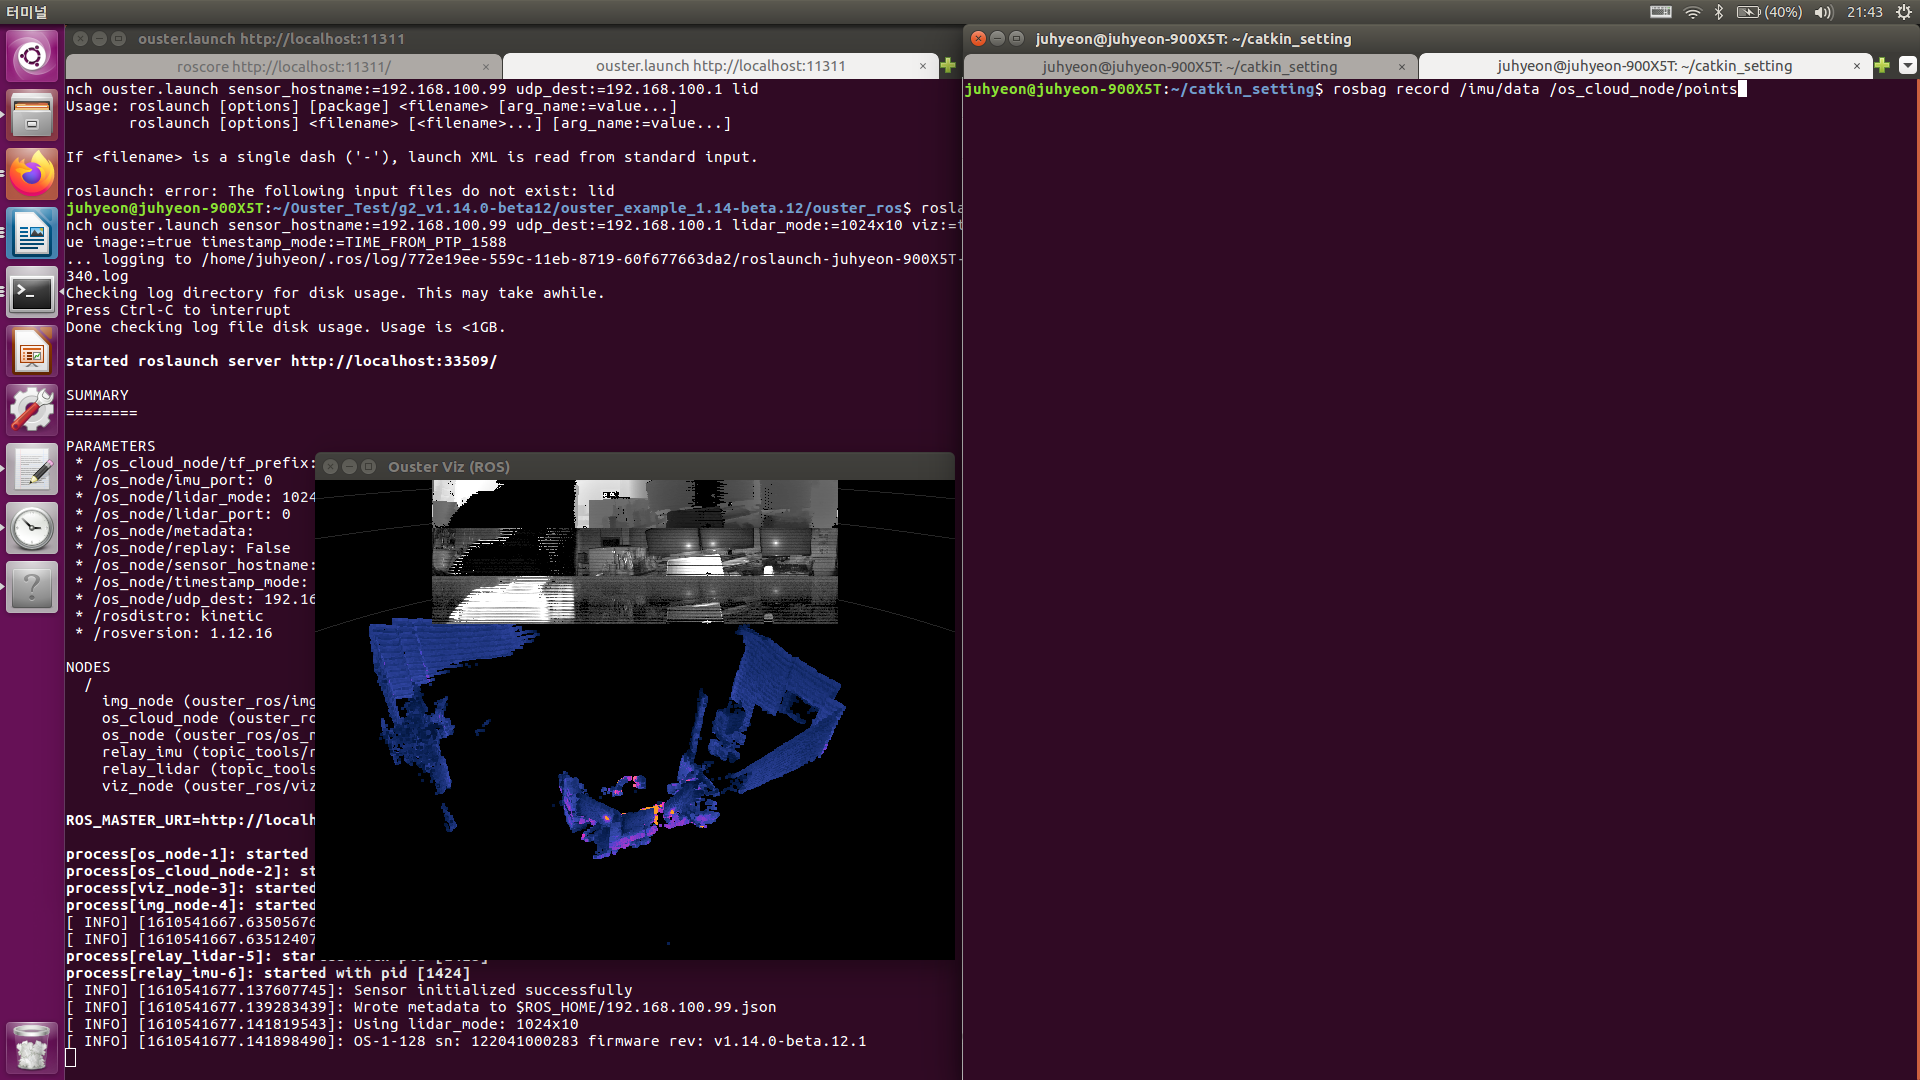Close second catkin_setting terminal tab
This screenshot has height=1080, width=1920.
click(1857, 66)
